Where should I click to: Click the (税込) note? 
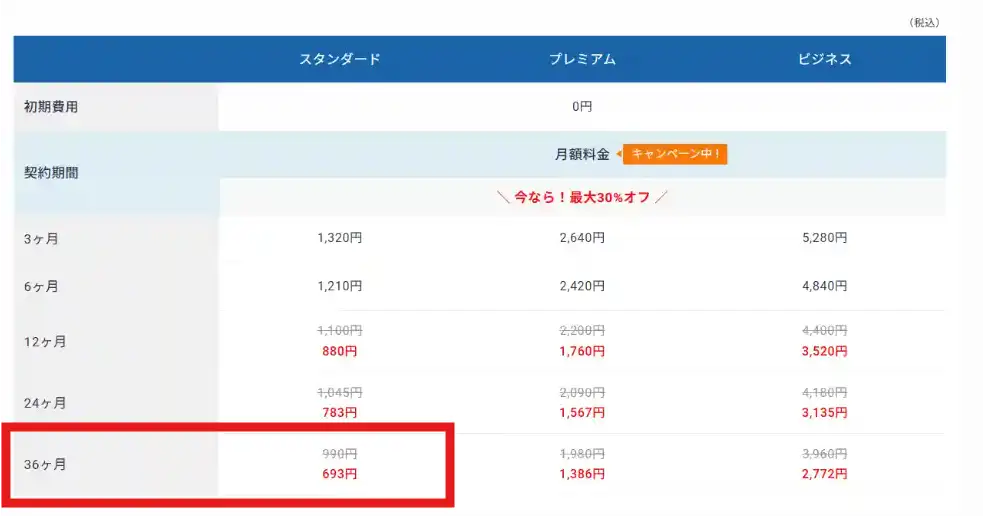point(924,23)
